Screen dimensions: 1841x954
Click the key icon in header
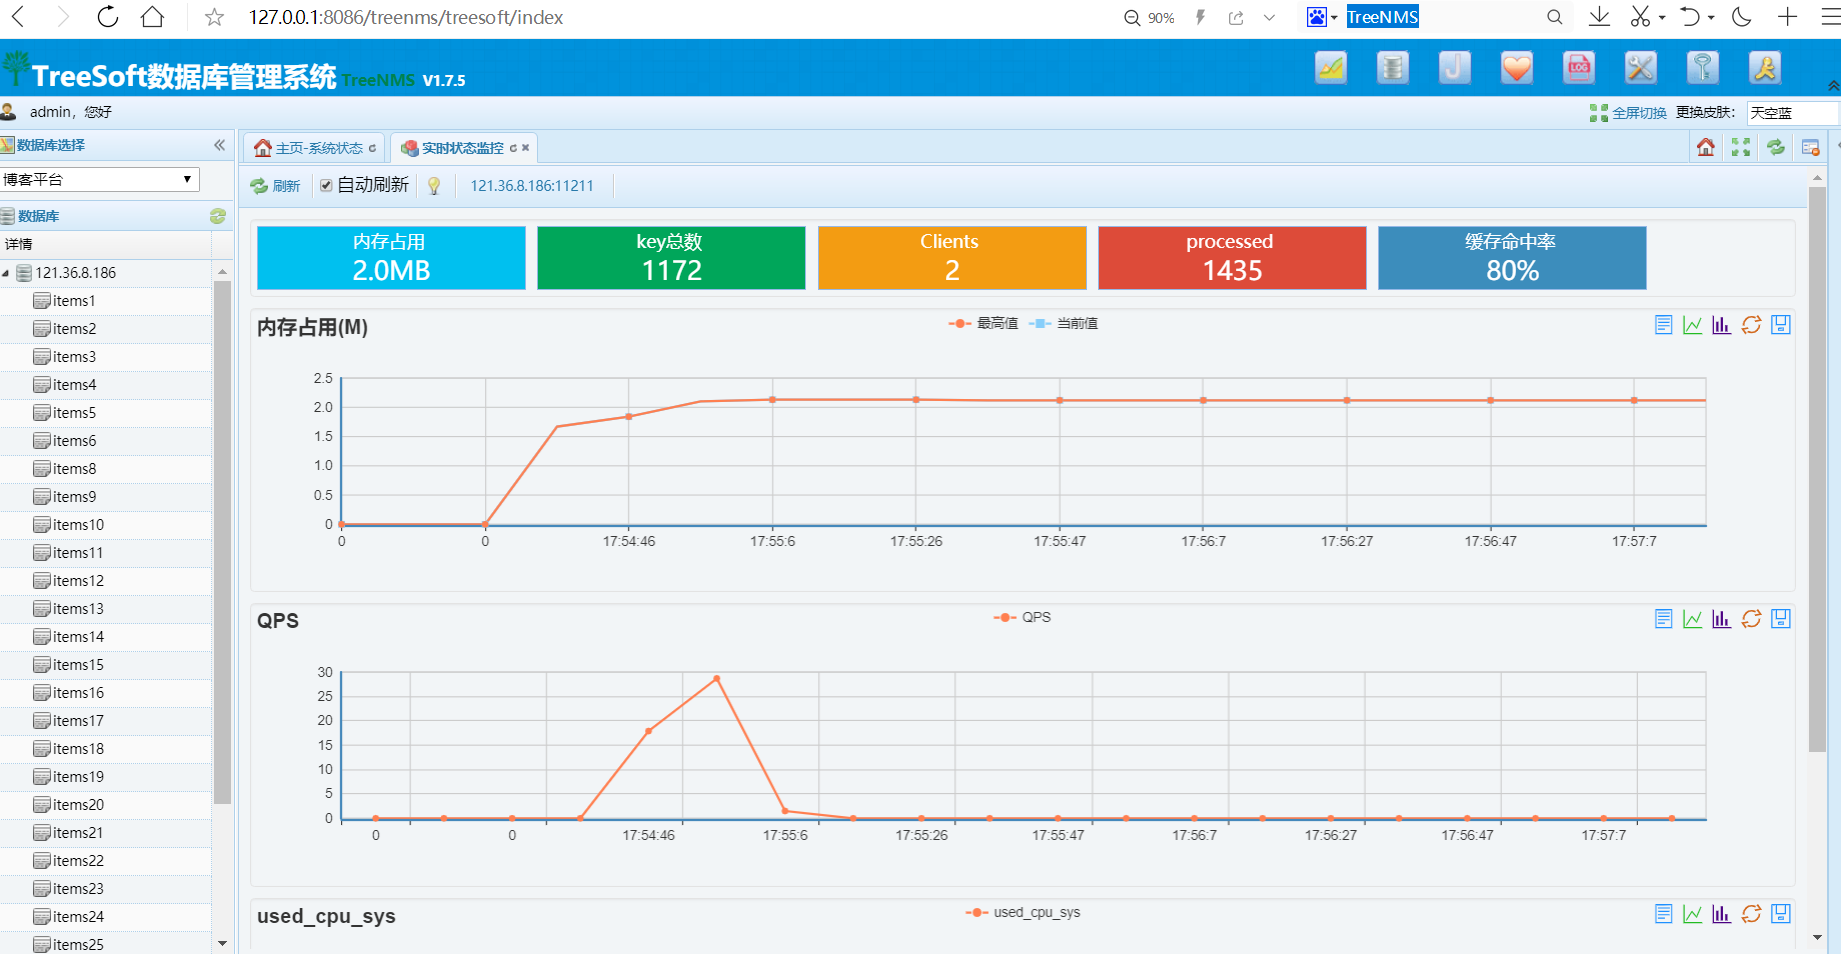point(1703,68)
